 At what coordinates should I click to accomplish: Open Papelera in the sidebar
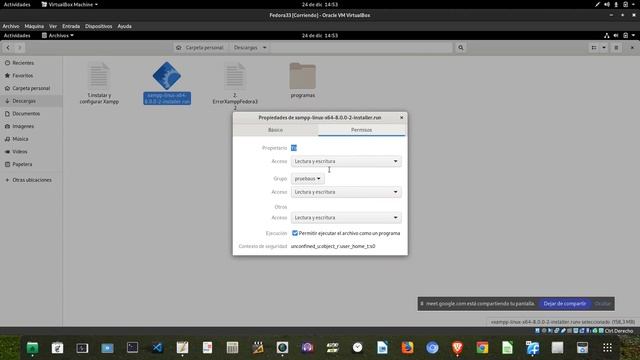[x=22, y=164]
